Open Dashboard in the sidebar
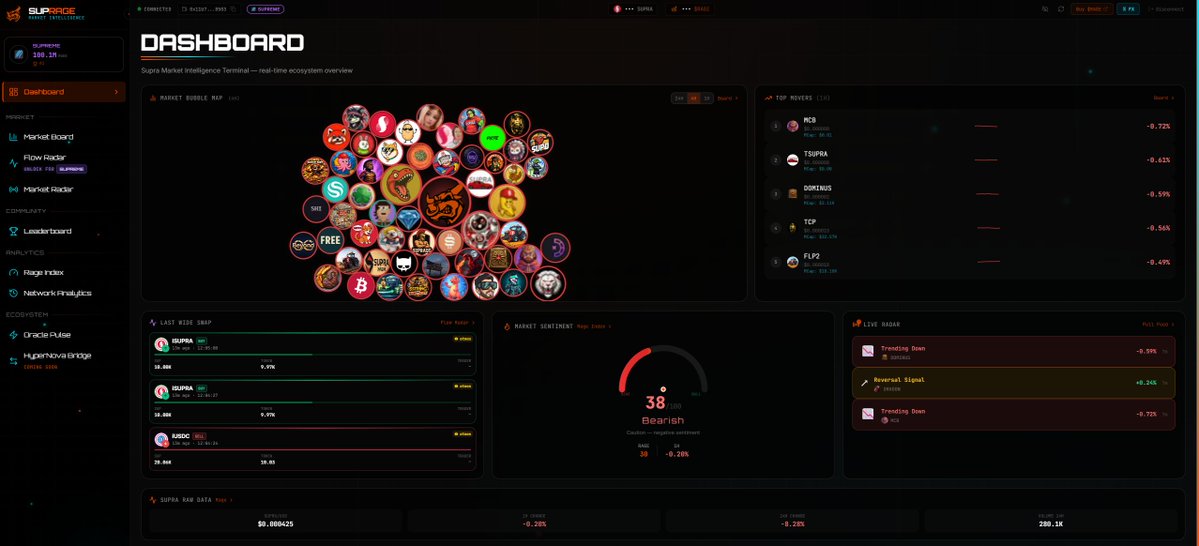1199x546 pixels. point(64,92)
